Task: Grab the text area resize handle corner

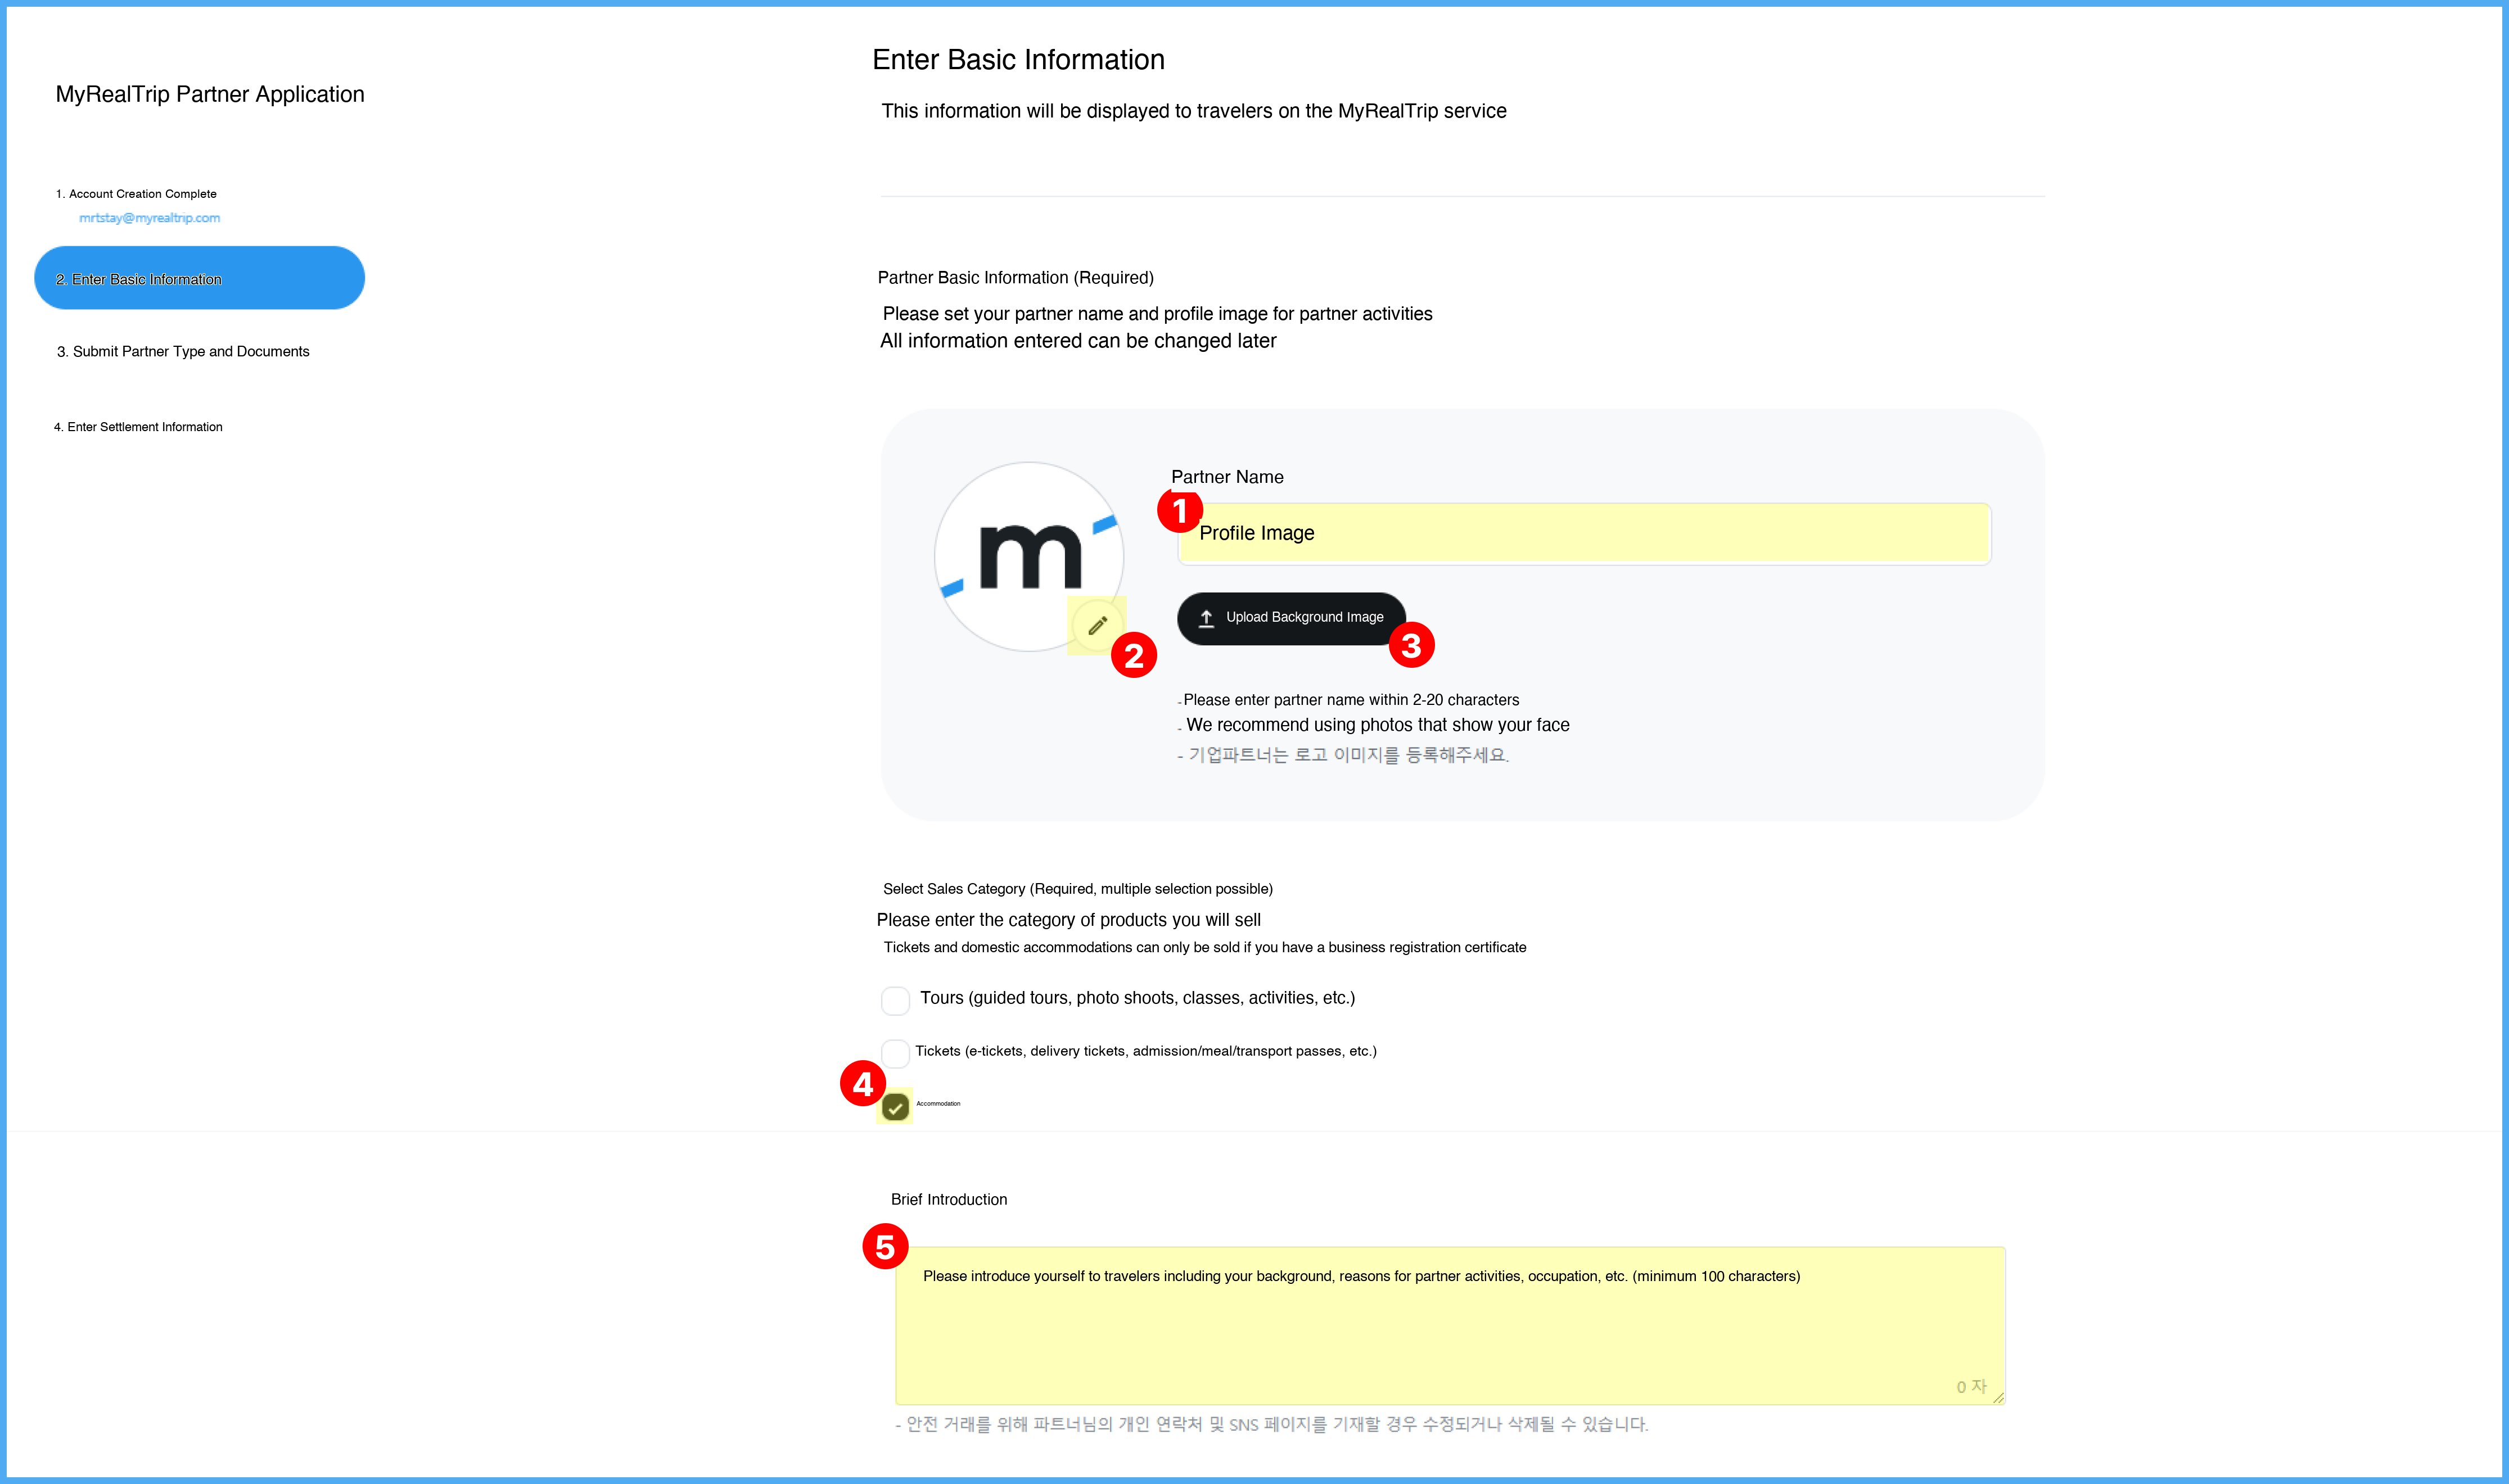Action: coord(1997,1397)
